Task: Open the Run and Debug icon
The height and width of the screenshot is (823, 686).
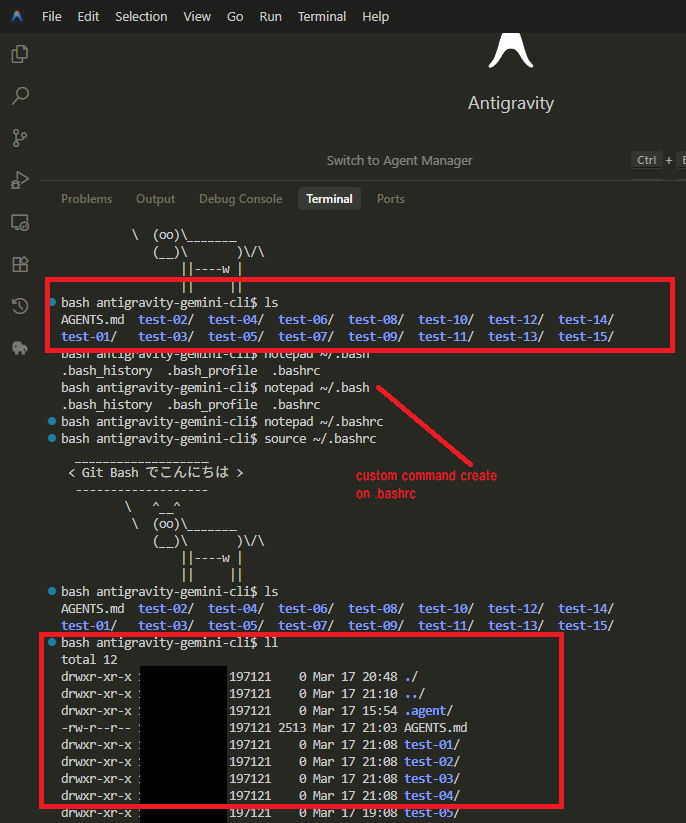Action: coord(20,180)
